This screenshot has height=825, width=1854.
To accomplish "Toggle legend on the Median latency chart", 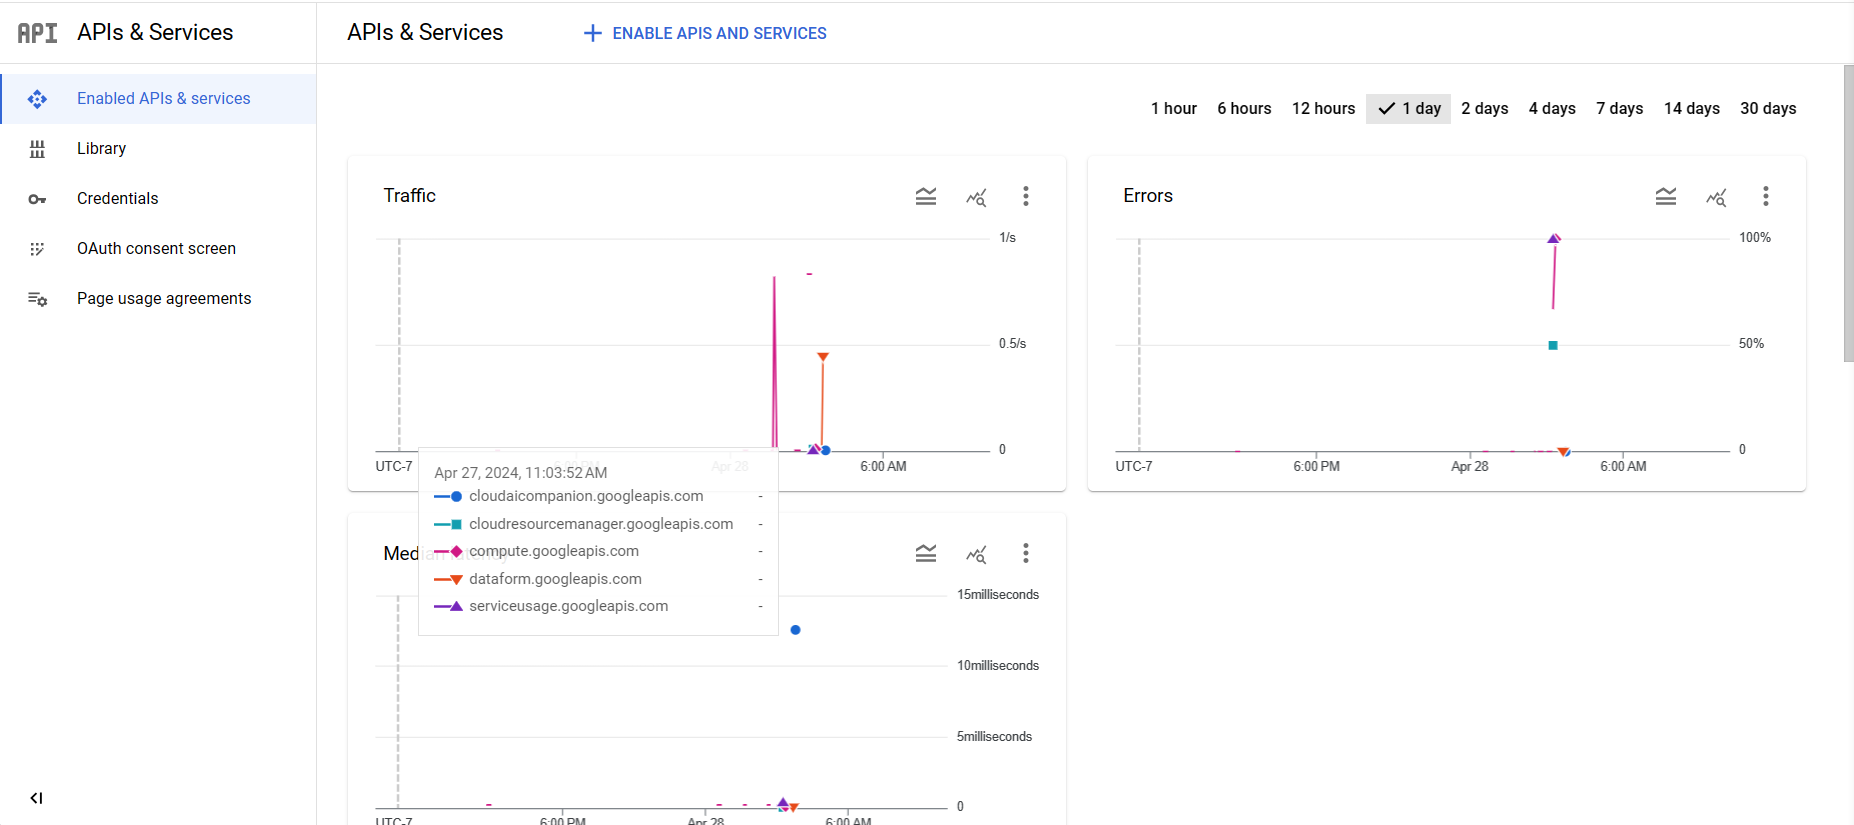I will 926,554.
